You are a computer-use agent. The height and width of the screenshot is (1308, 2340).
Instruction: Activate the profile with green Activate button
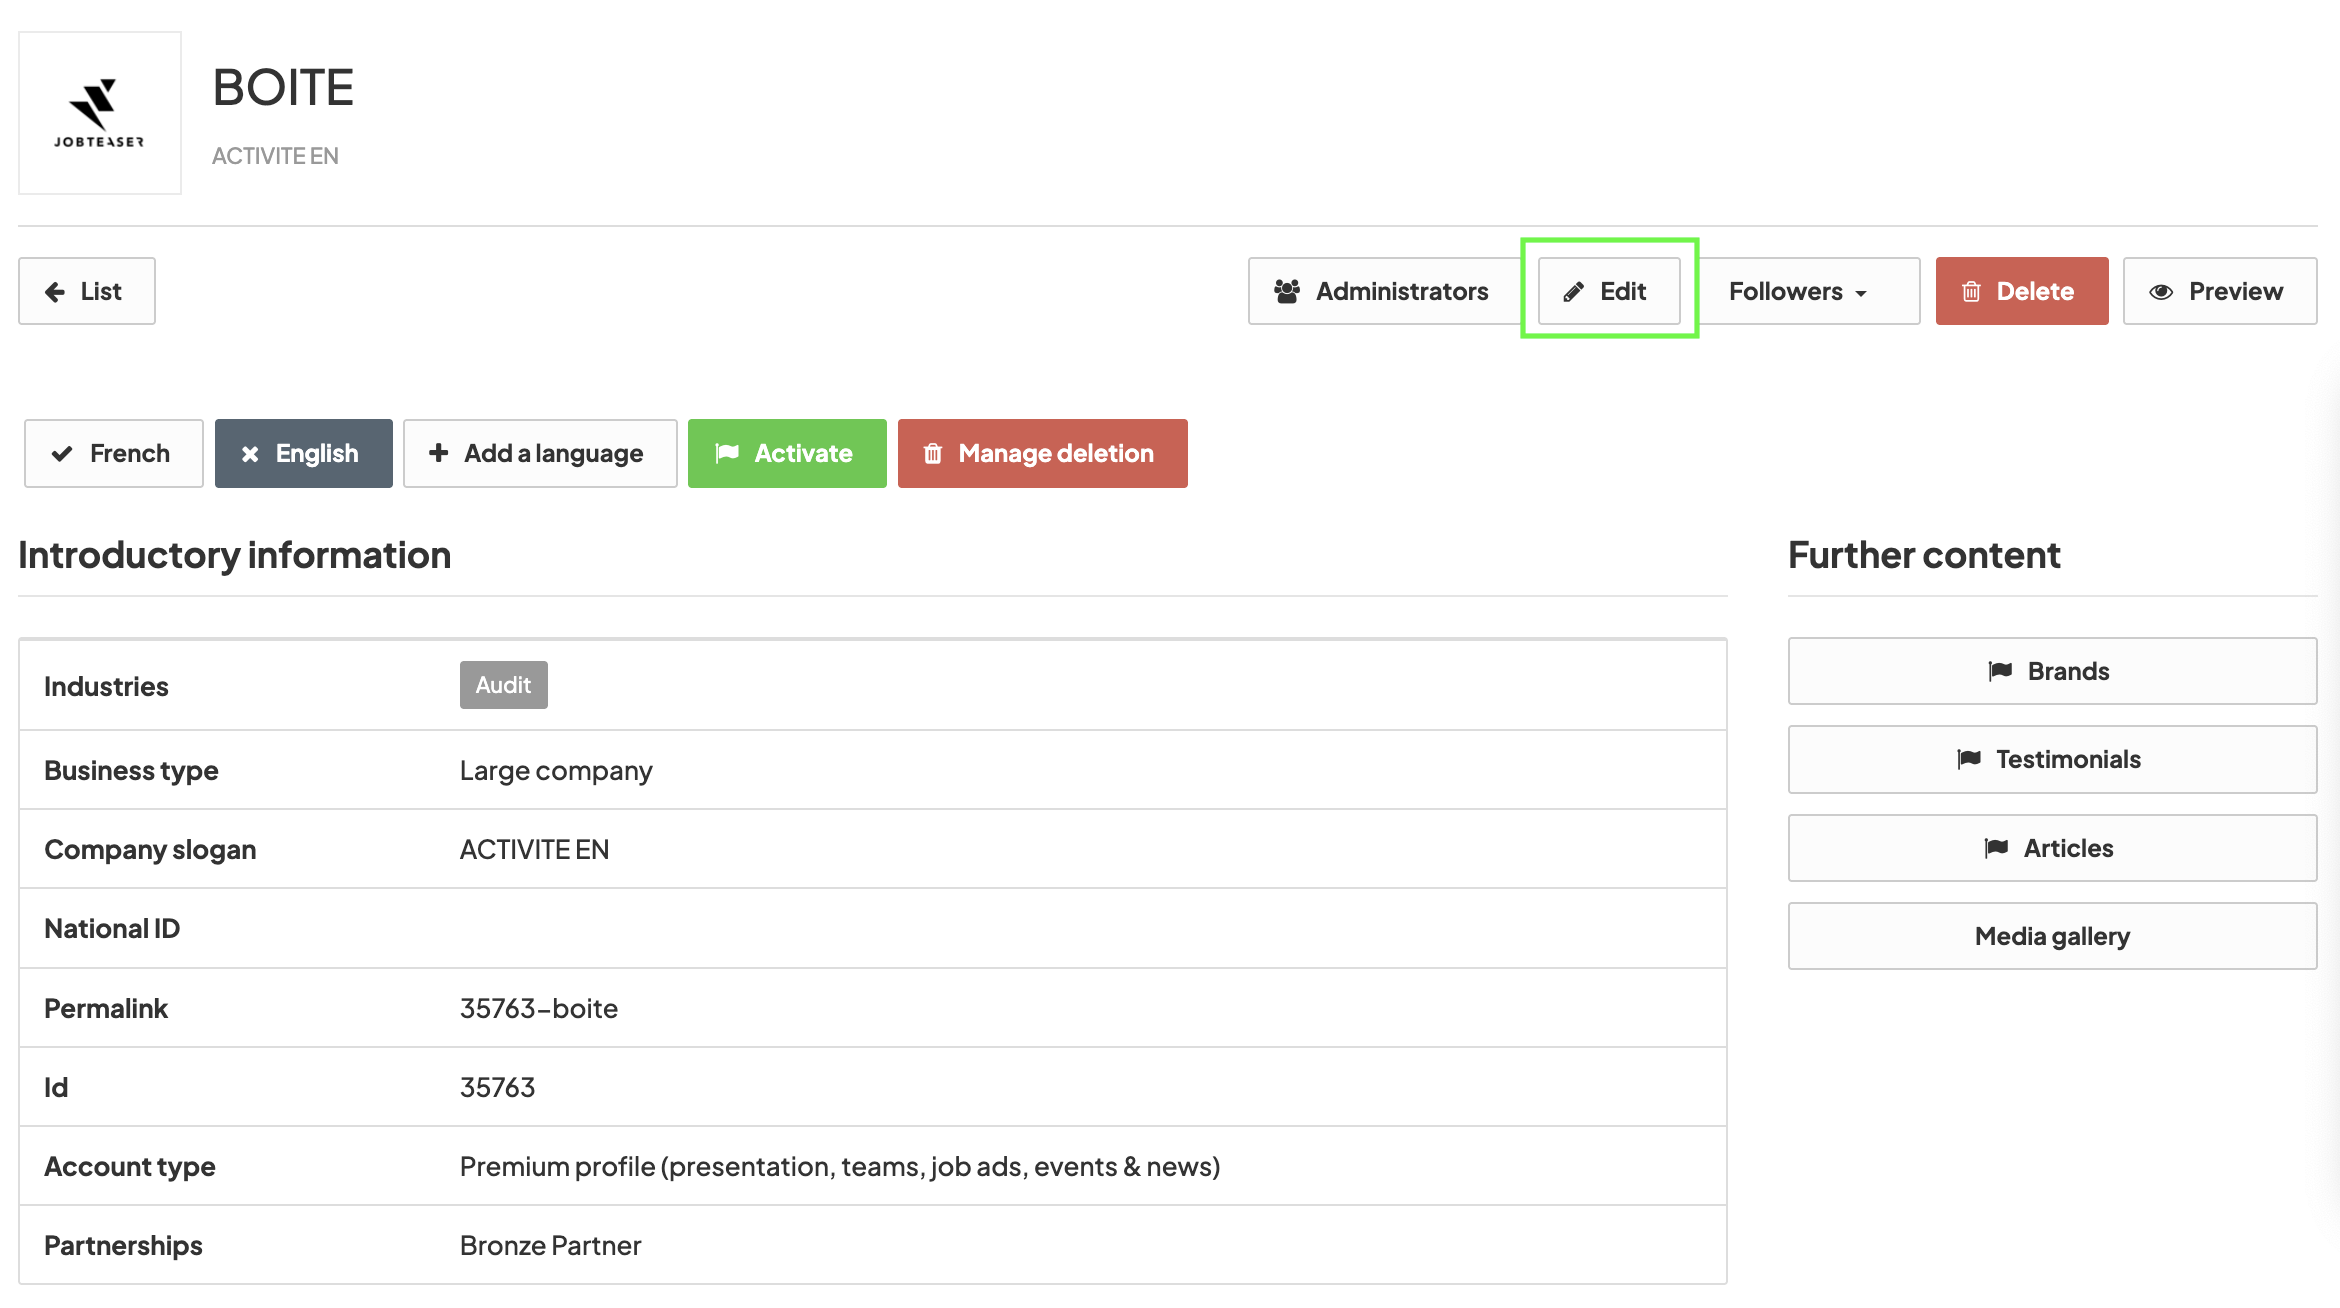coord(787,453)
